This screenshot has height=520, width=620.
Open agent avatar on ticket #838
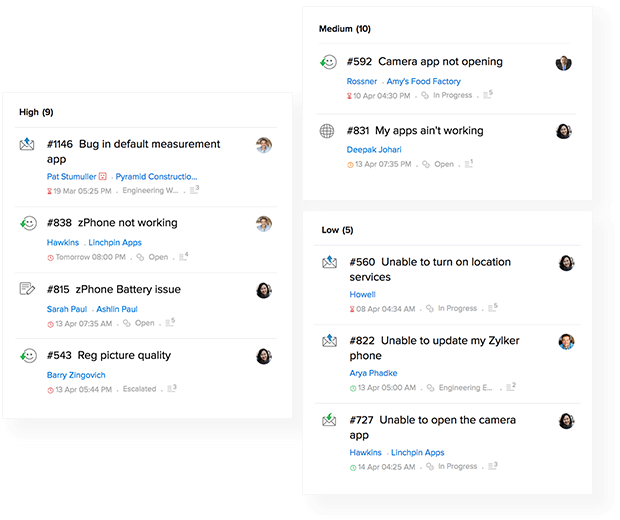tap(264, 224)
